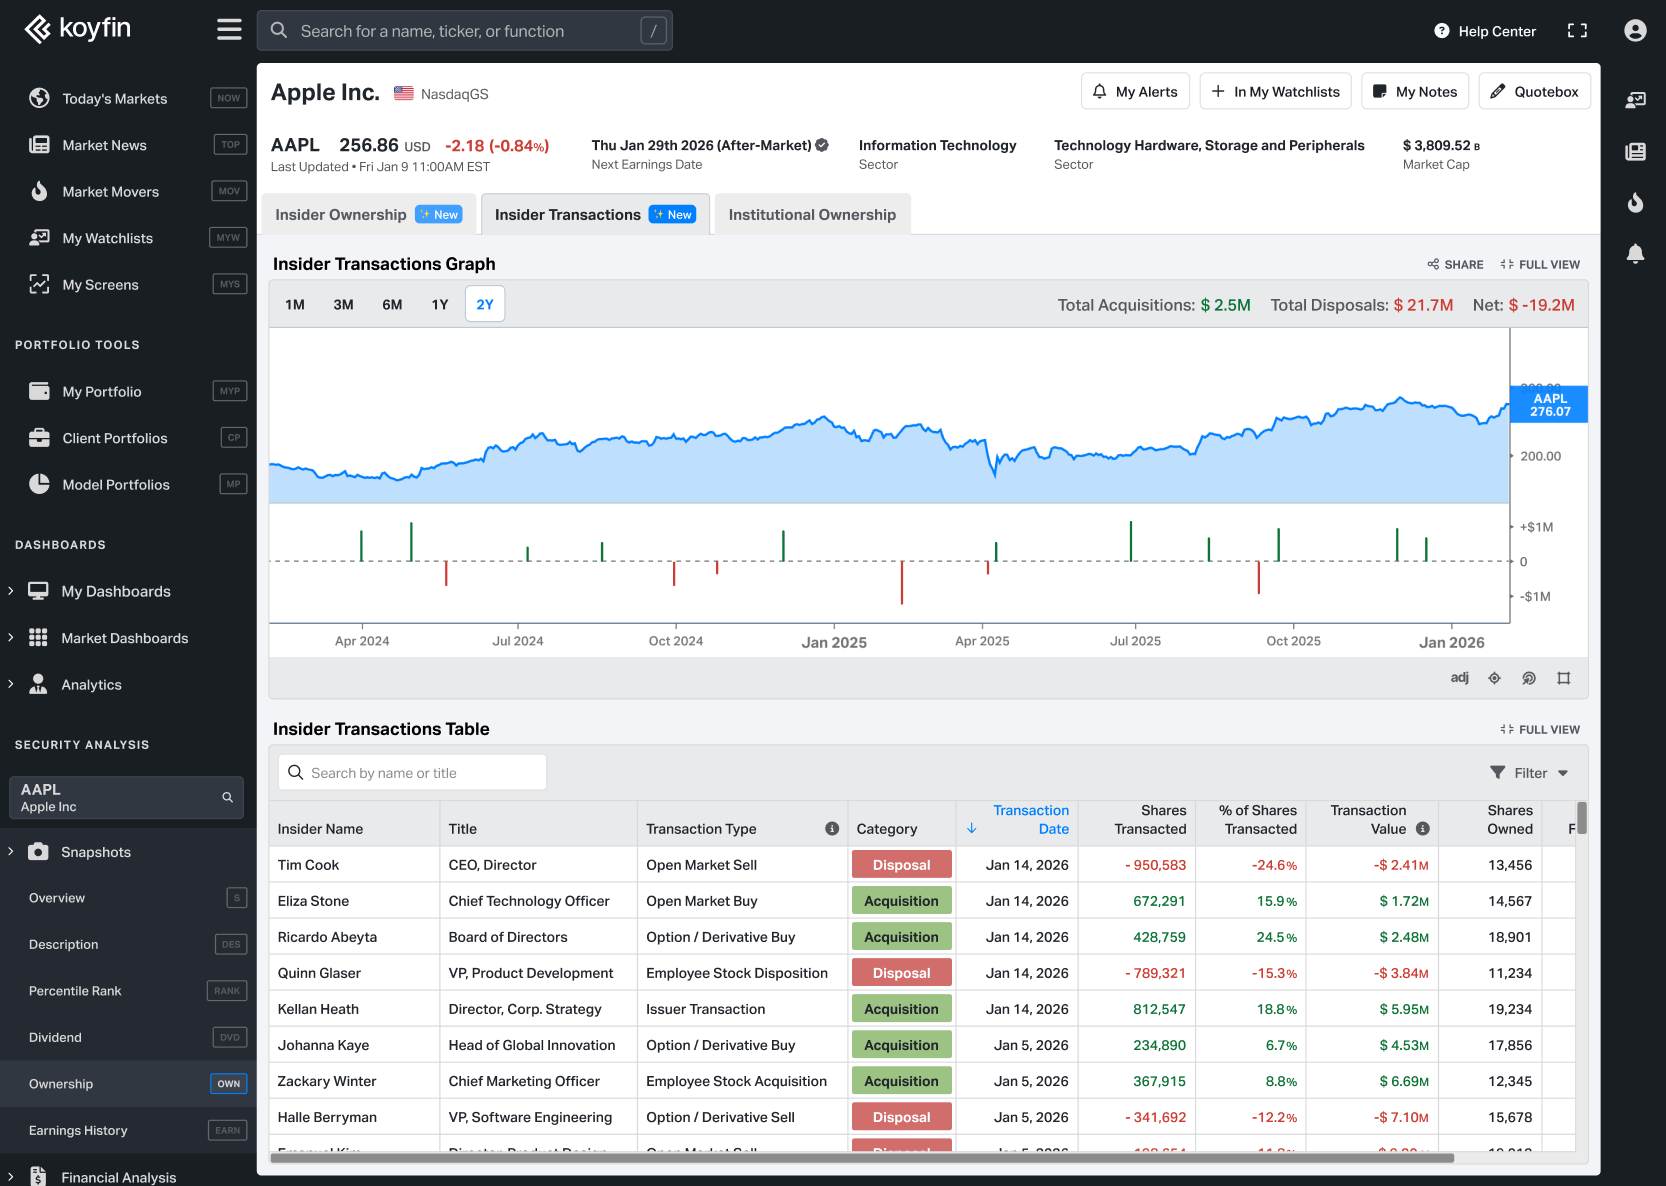Click the AAPL security search magnifier icon
This screenshot has height=1186, width=1666.
pyautogui.click(x=227, y=797)
